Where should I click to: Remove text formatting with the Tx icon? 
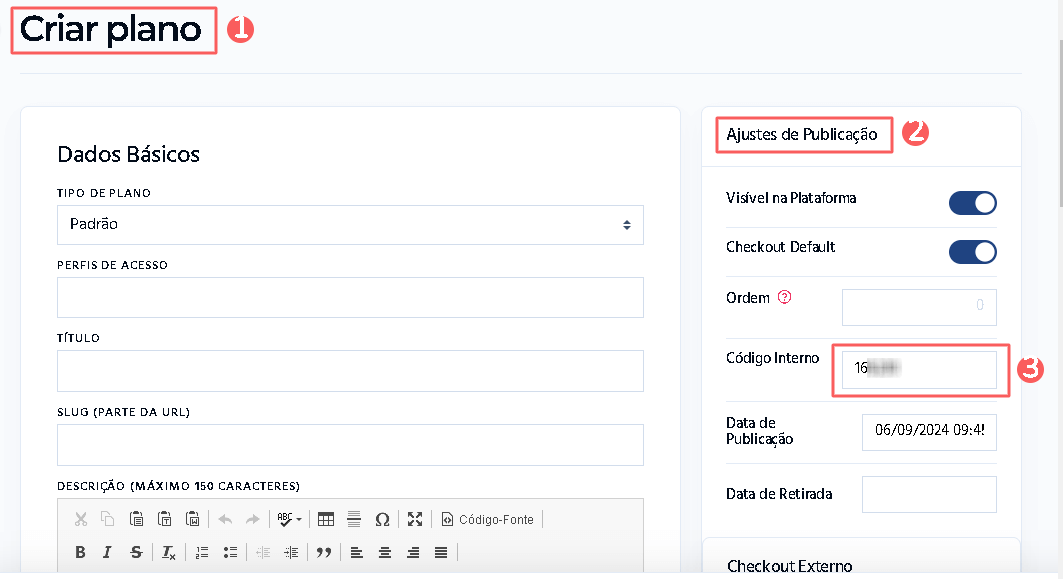pos(167,551)
